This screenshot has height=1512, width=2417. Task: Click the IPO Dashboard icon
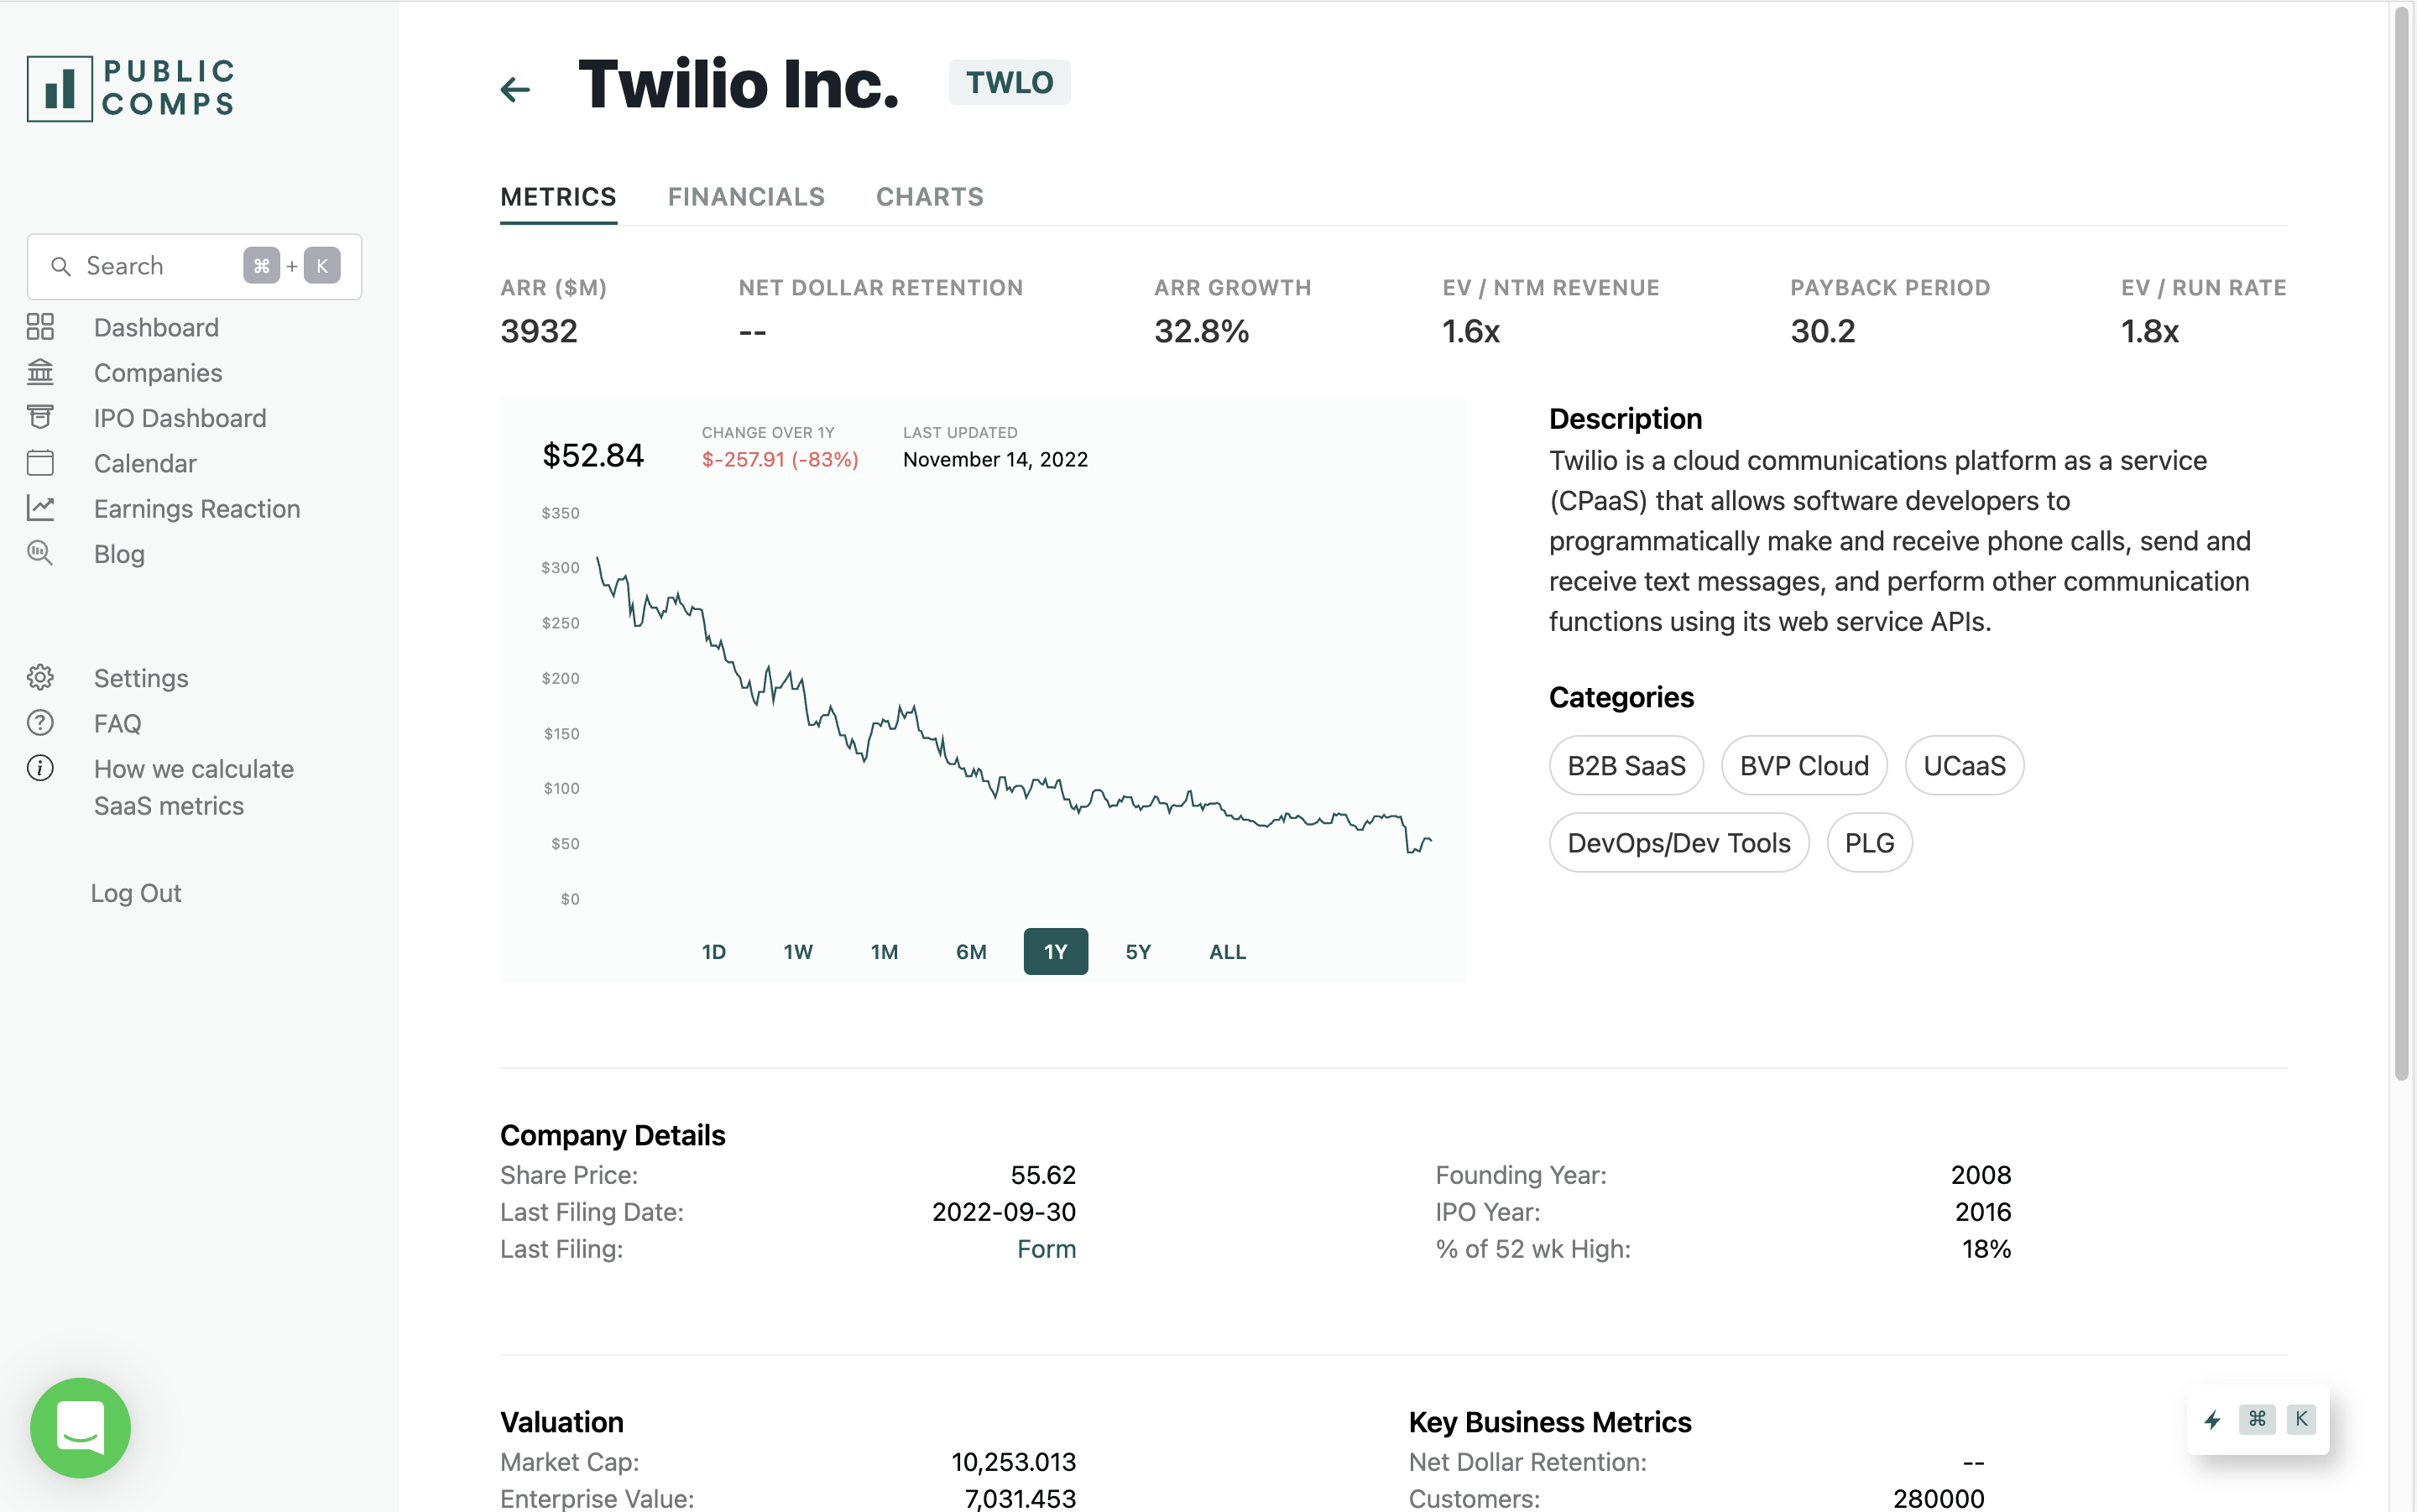point(40,417)
